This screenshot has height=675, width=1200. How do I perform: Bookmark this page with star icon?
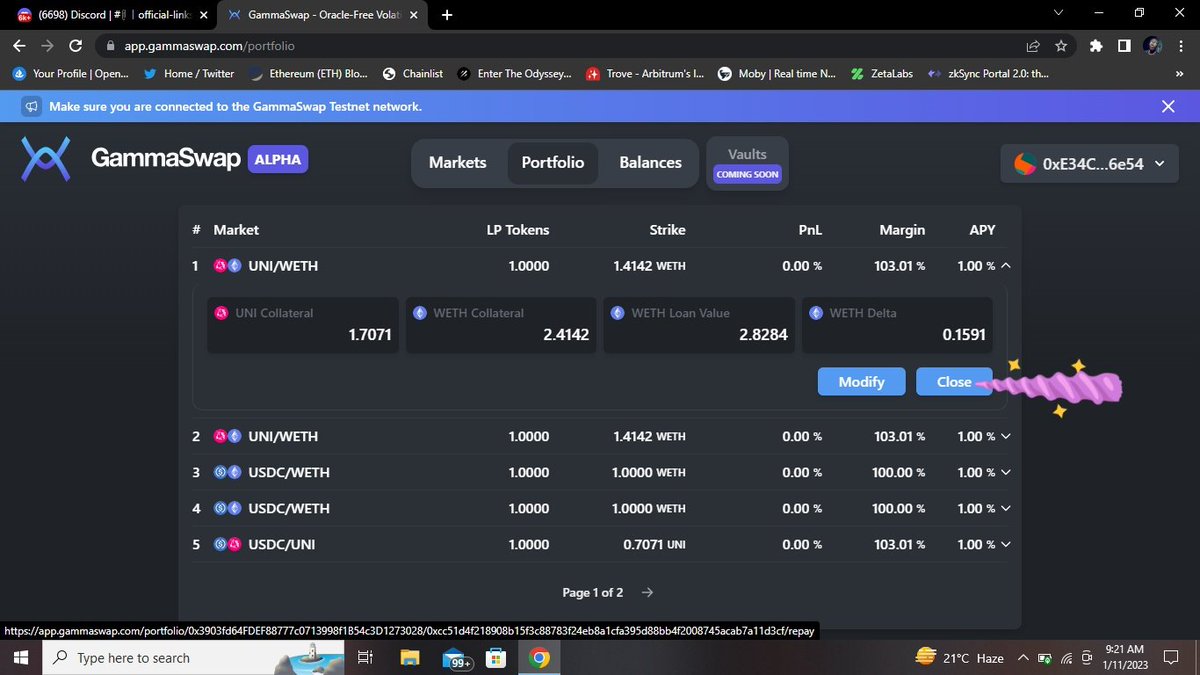[1062, 46]
